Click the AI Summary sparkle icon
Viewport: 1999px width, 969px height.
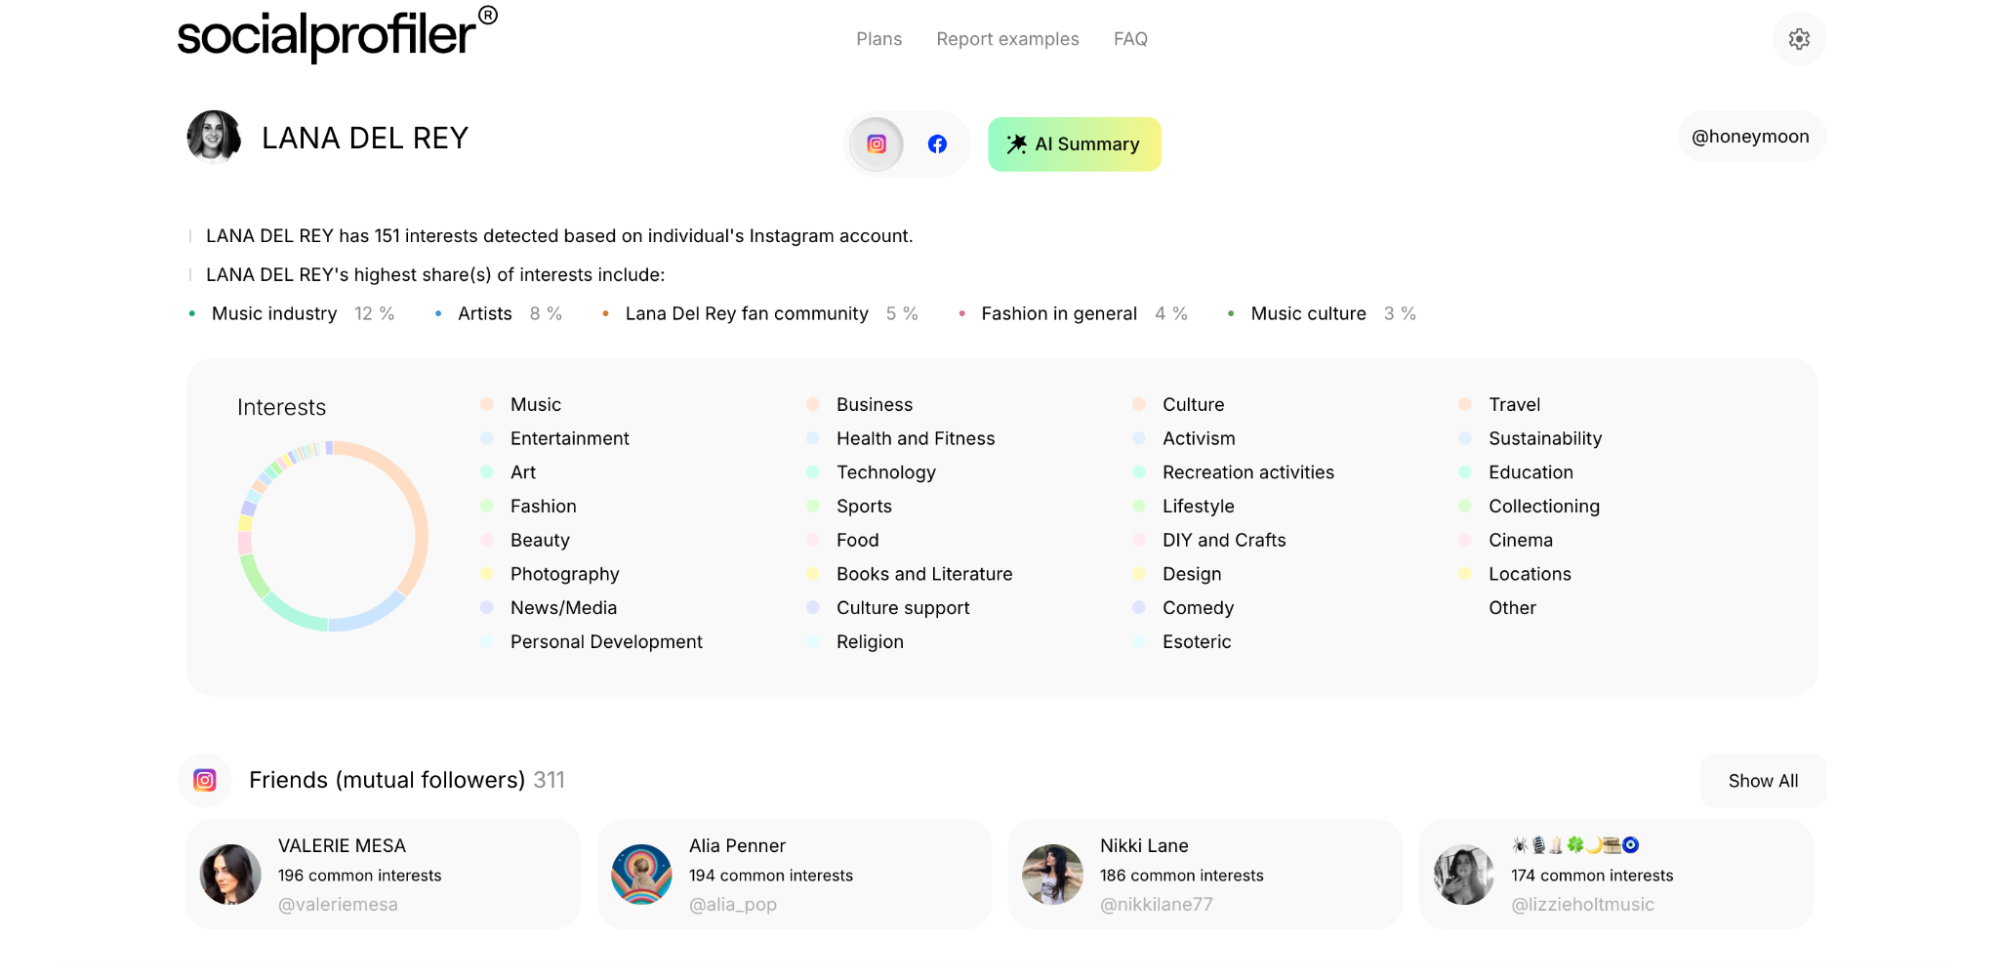[1017, 143]
